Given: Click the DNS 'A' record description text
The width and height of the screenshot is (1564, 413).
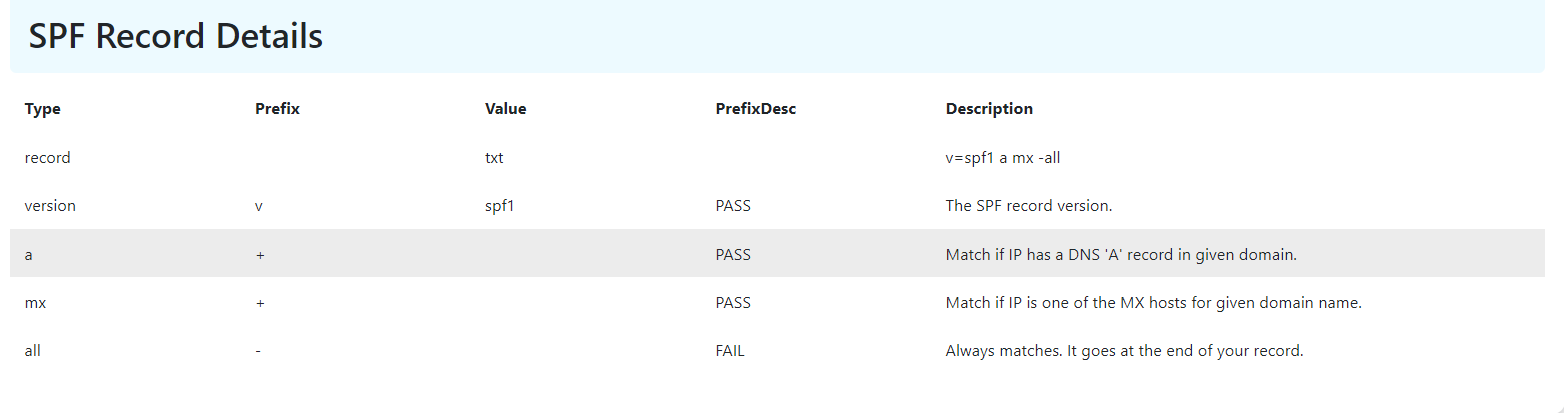Looking at the screenshot, I should click(x=1121, y=254).
